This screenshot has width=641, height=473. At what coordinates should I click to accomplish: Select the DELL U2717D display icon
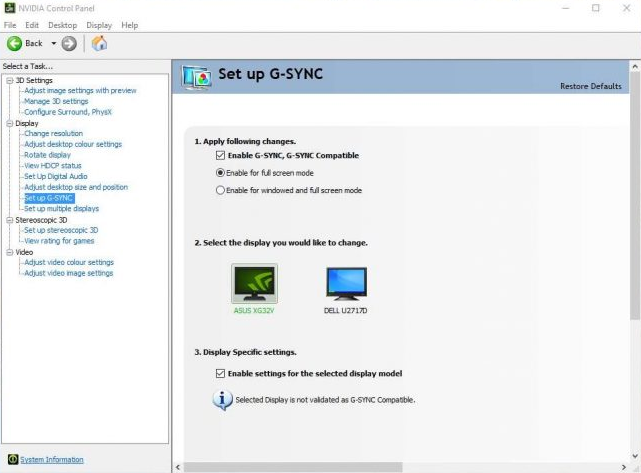point(346,283)
